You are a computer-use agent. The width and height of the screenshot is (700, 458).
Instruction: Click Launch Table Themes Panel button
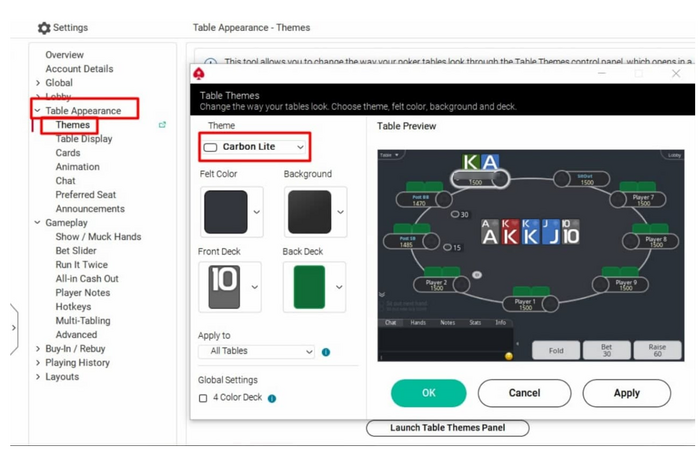448,428
